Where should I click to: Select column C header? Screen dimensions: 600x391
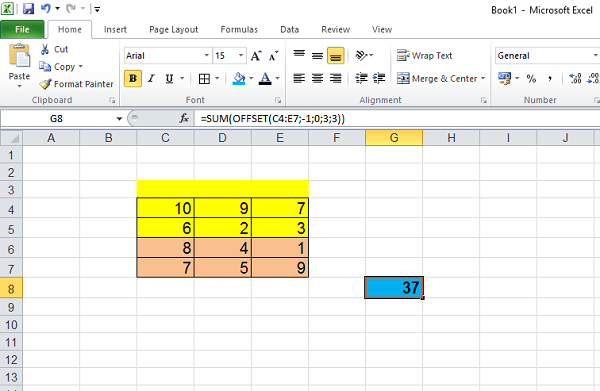(x=165, y=138)
